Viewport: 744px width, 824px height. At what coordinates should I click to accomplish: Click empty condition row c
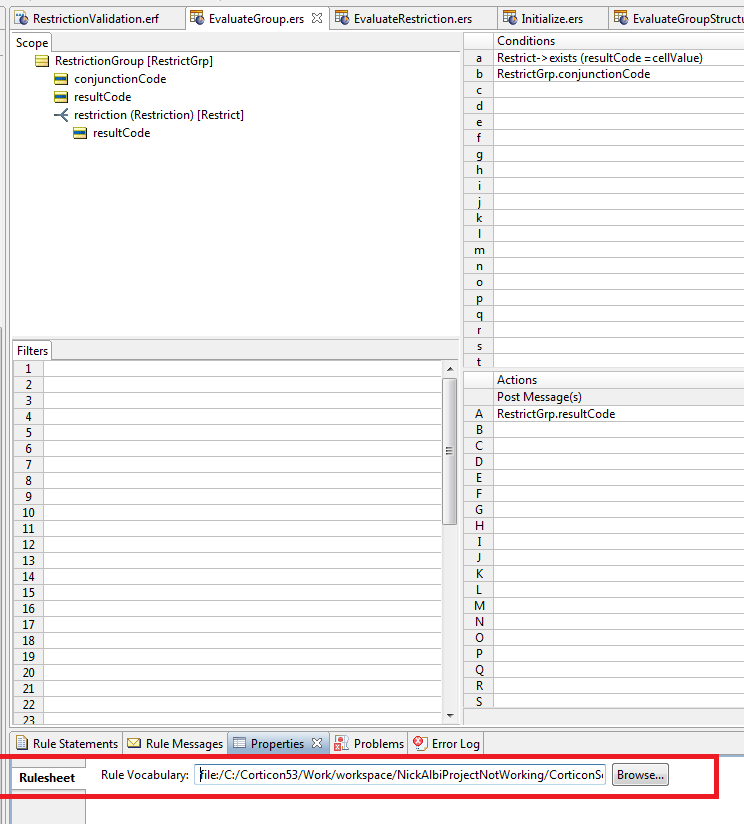[x=619, y=90]
